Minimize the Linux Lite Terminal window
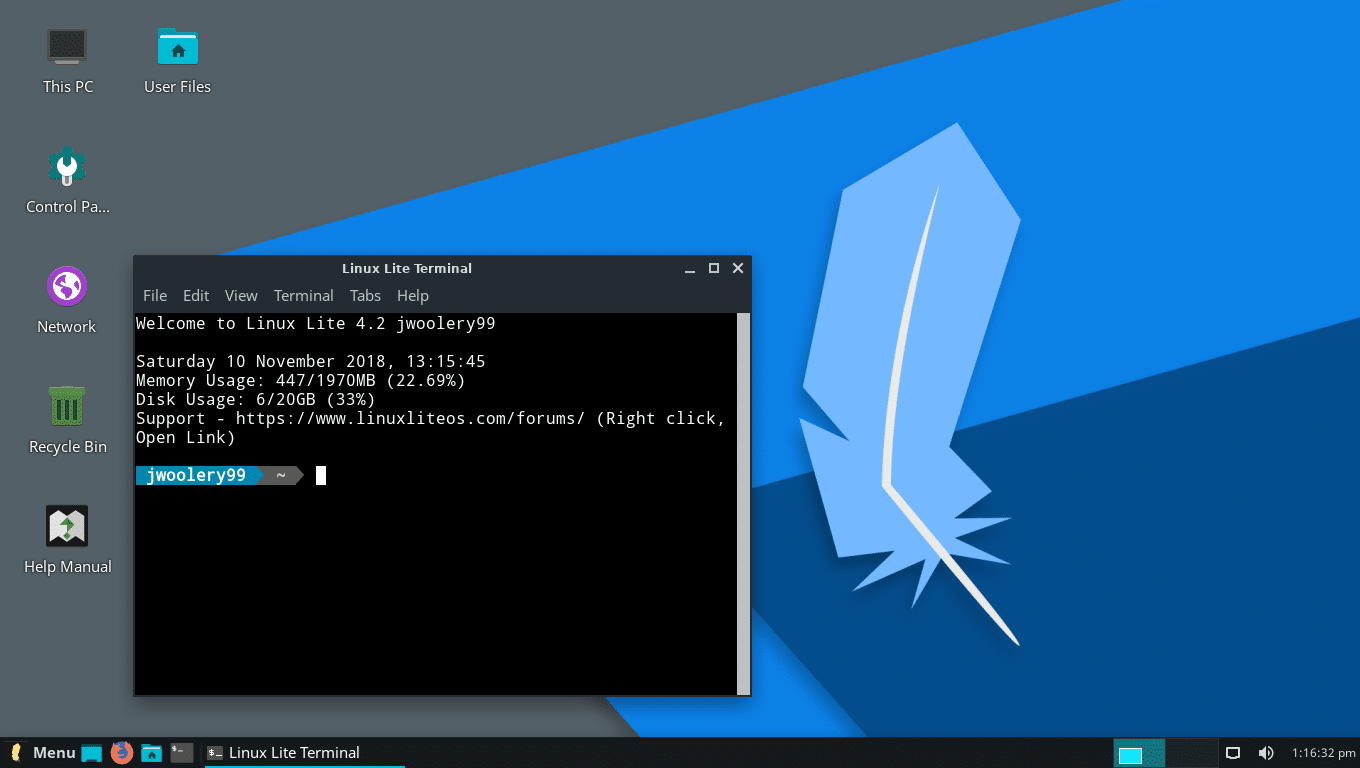 [x=690, y=269]
